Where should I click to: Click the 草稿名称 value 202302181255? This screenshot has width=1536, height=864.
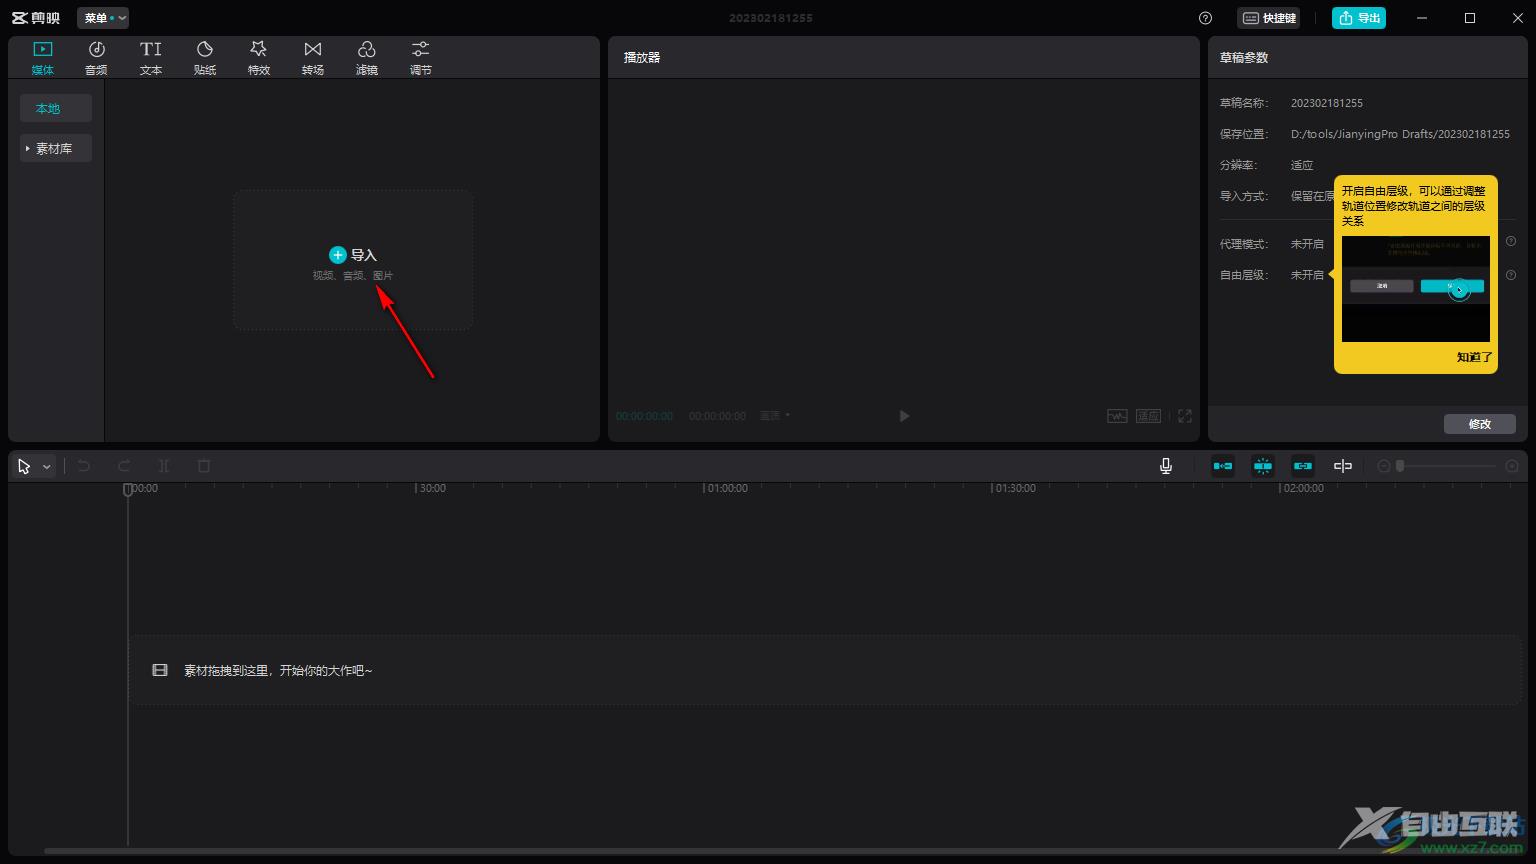pos(1327,103)
